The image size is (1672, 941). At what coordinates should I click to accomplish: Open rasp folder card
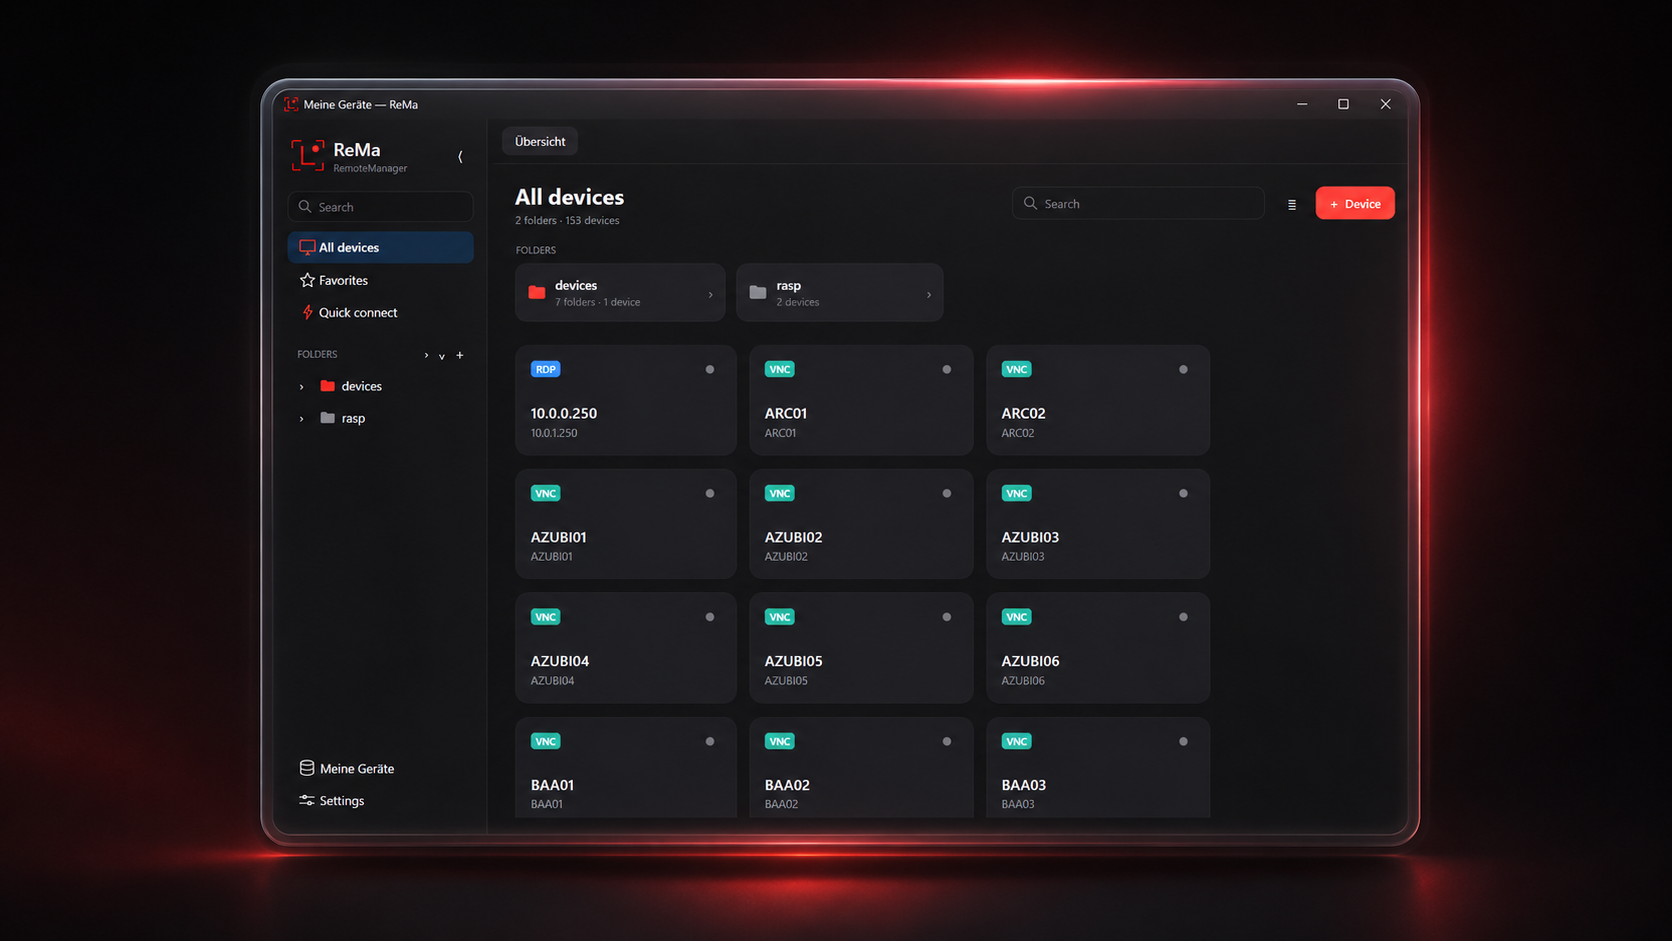[x=840, y=293]
